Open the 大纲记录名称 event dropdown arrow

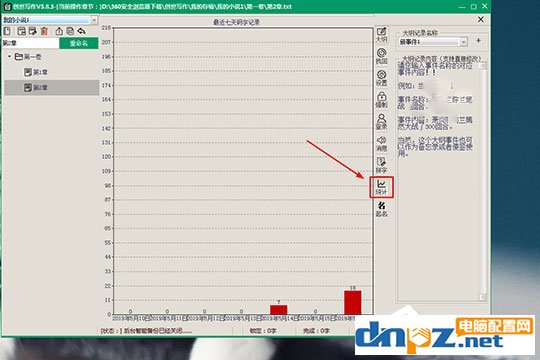pos(464,42)
